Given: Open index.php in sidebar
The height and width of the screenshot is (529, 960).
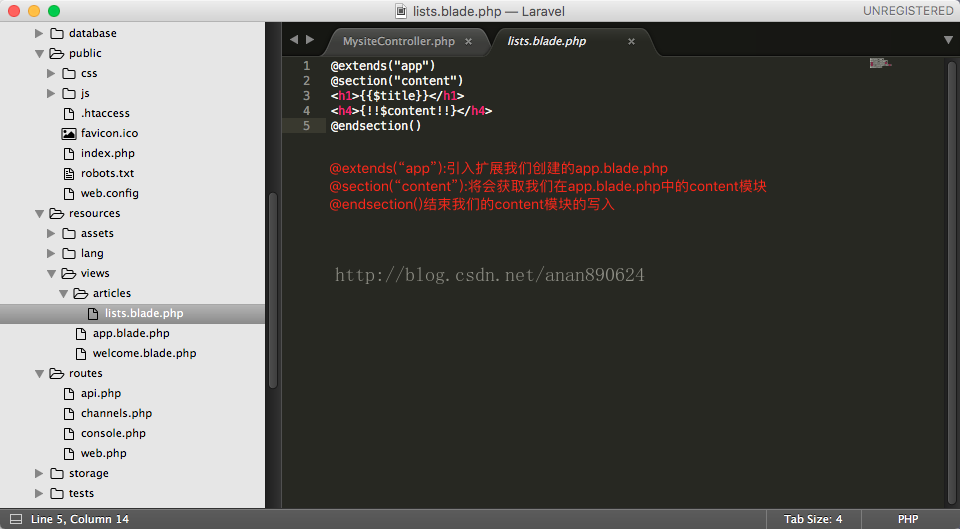Looking at the screenshot, I should pos(108,153).
